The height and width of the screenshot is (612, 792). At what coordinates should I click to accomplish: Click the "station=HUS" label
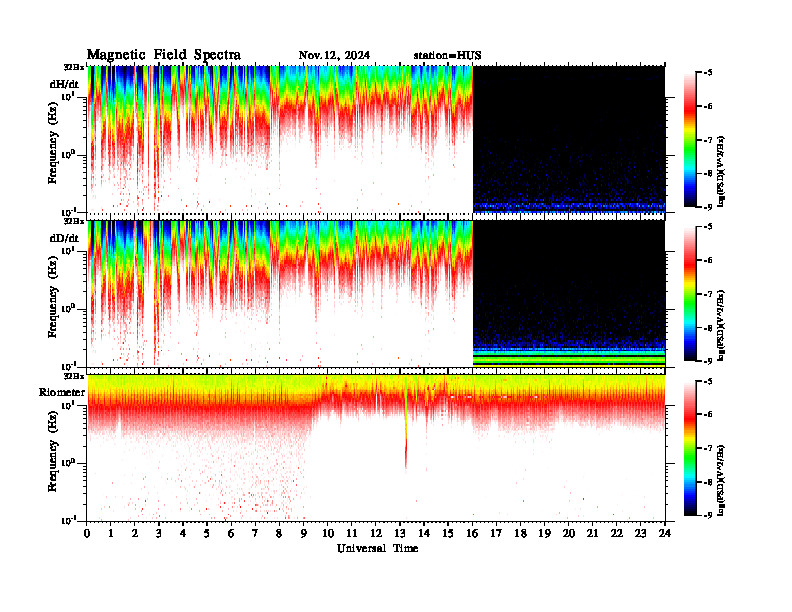tap(447, 55)
